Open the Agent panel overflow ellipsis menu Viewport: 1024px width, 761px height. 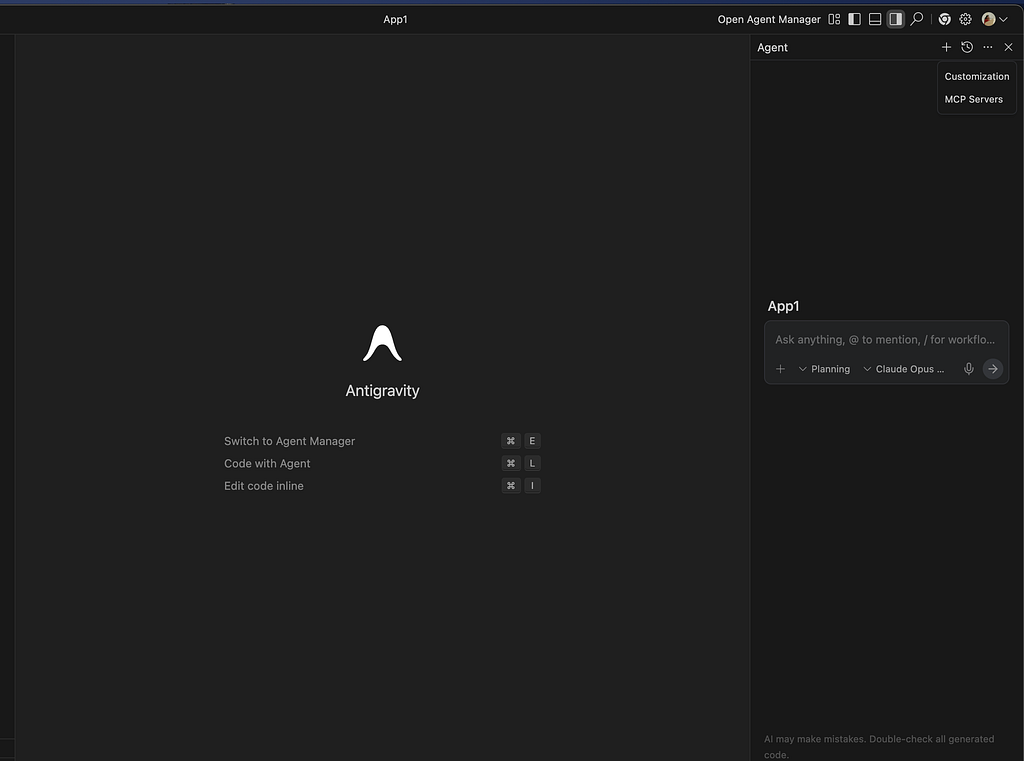987,46
